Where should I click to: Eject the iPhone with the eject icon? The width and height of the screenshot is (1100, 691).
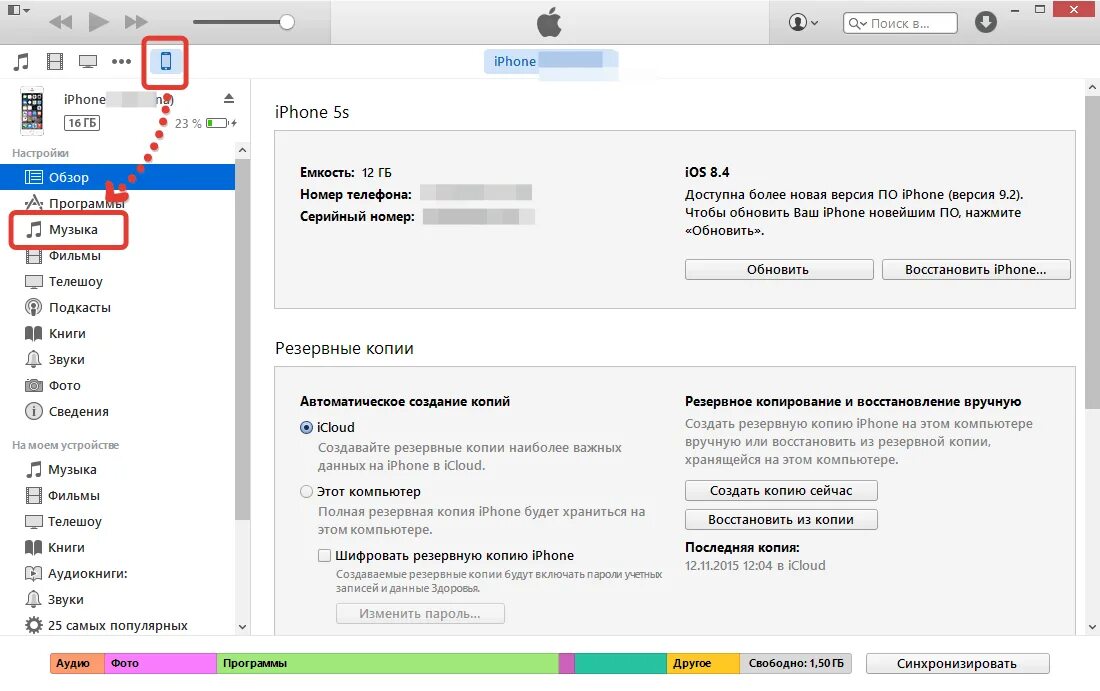click(229, 98)
